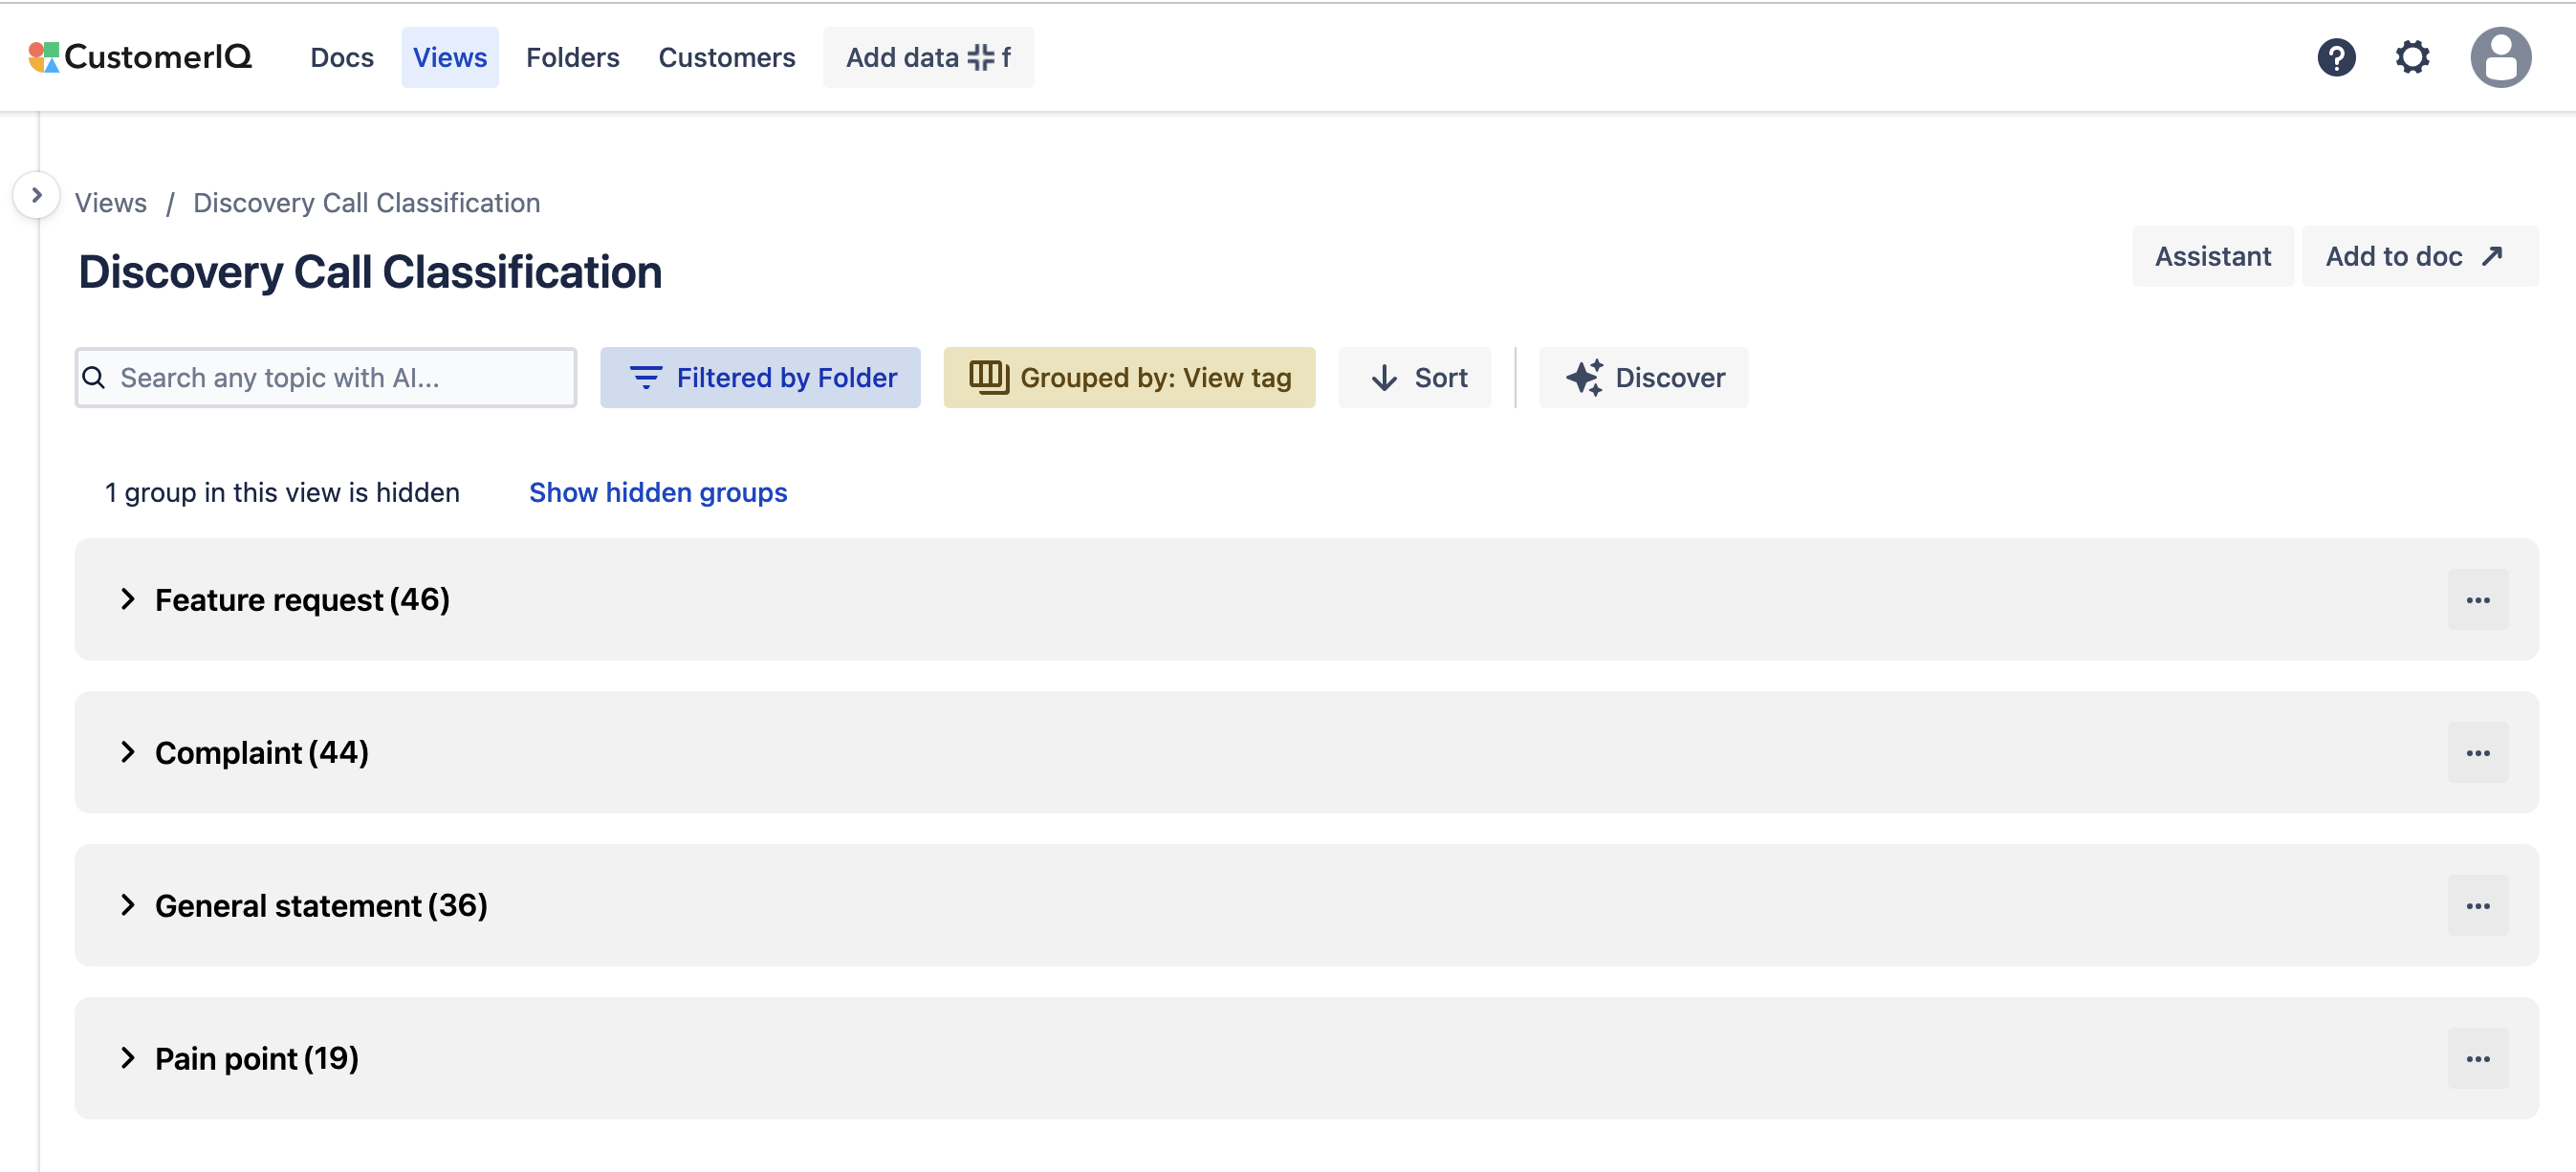Viewport: 2576px width, 1172px height.
Task: Expand the Pain point group
Action: pos(128,1059)
